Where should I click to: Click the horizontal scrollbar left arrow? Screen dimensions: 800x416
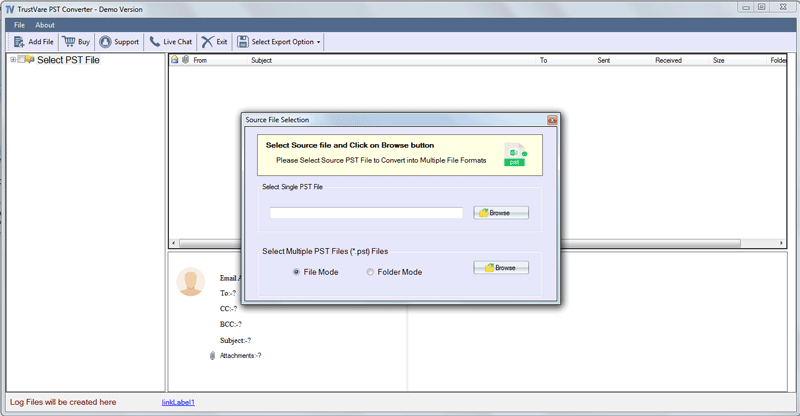coord(173,243)
